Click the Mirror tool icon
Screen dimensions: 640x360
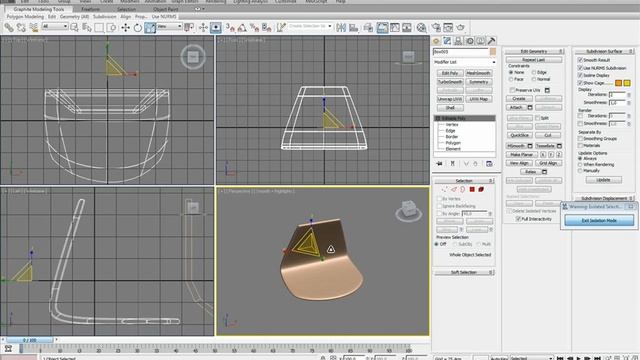pyautogui.click(x=341, y=28)
